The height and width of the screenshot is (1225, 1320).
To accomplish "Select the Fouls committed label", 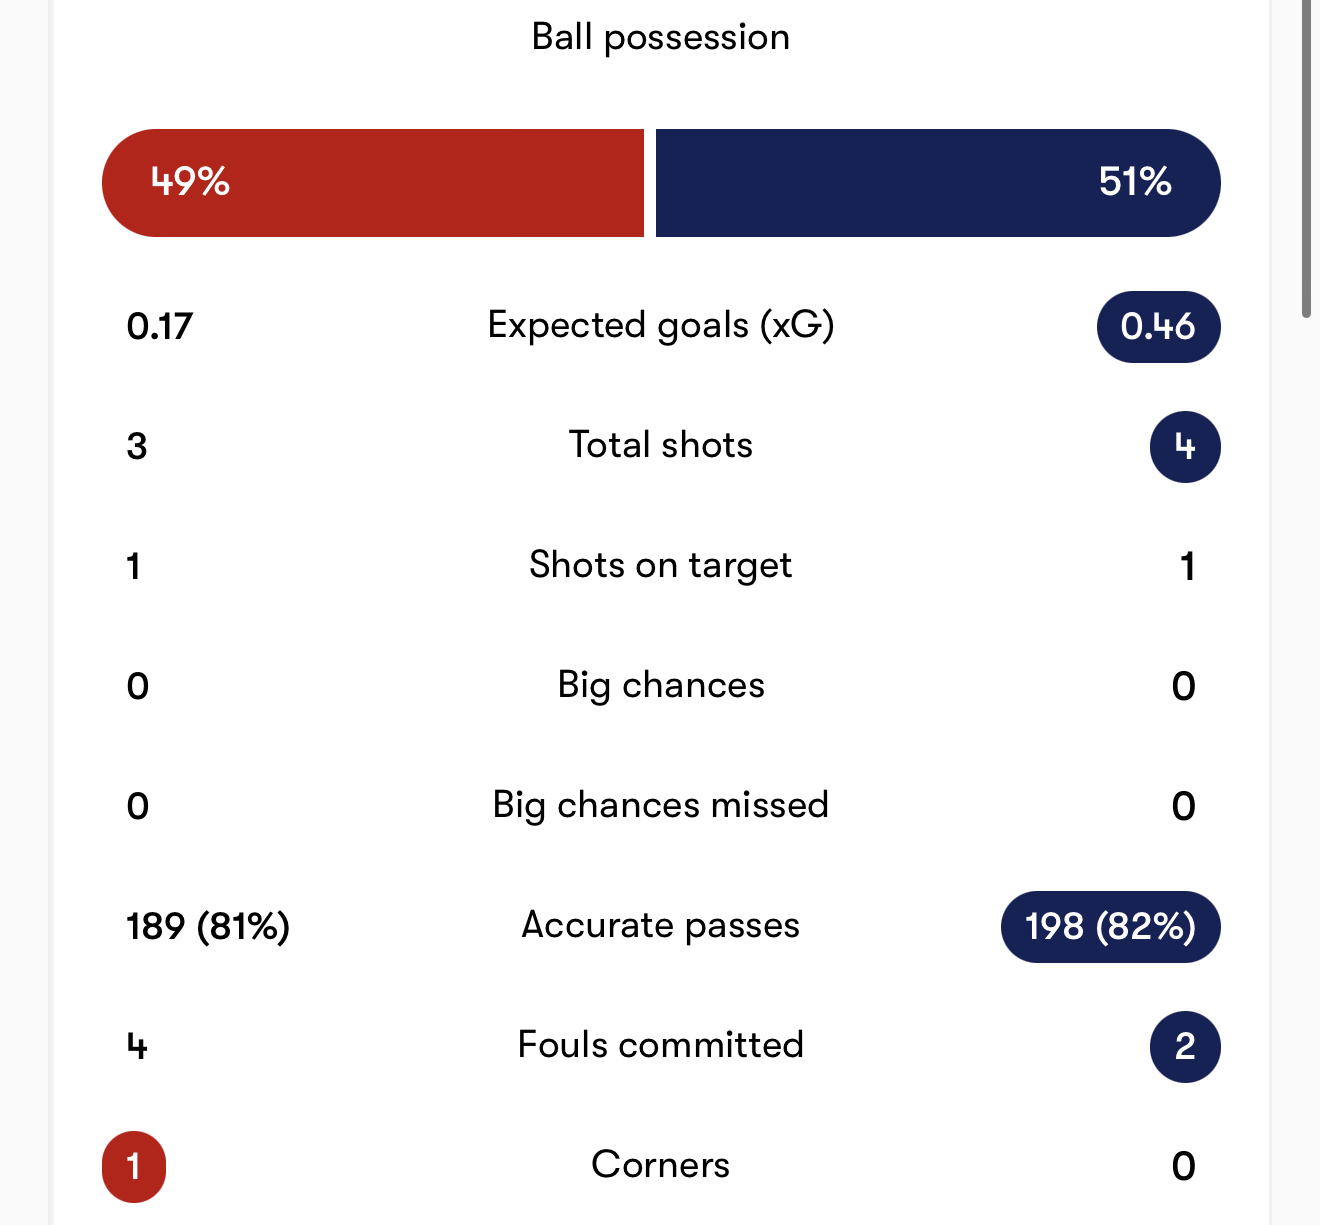I will (660, 1045).
